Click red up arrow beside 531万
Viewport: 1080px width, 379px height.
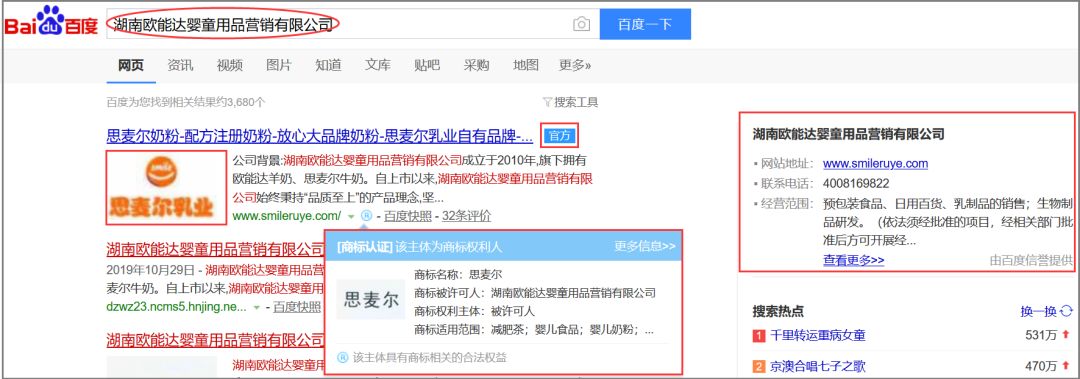pyautogui.click(x=1067, y=336)
